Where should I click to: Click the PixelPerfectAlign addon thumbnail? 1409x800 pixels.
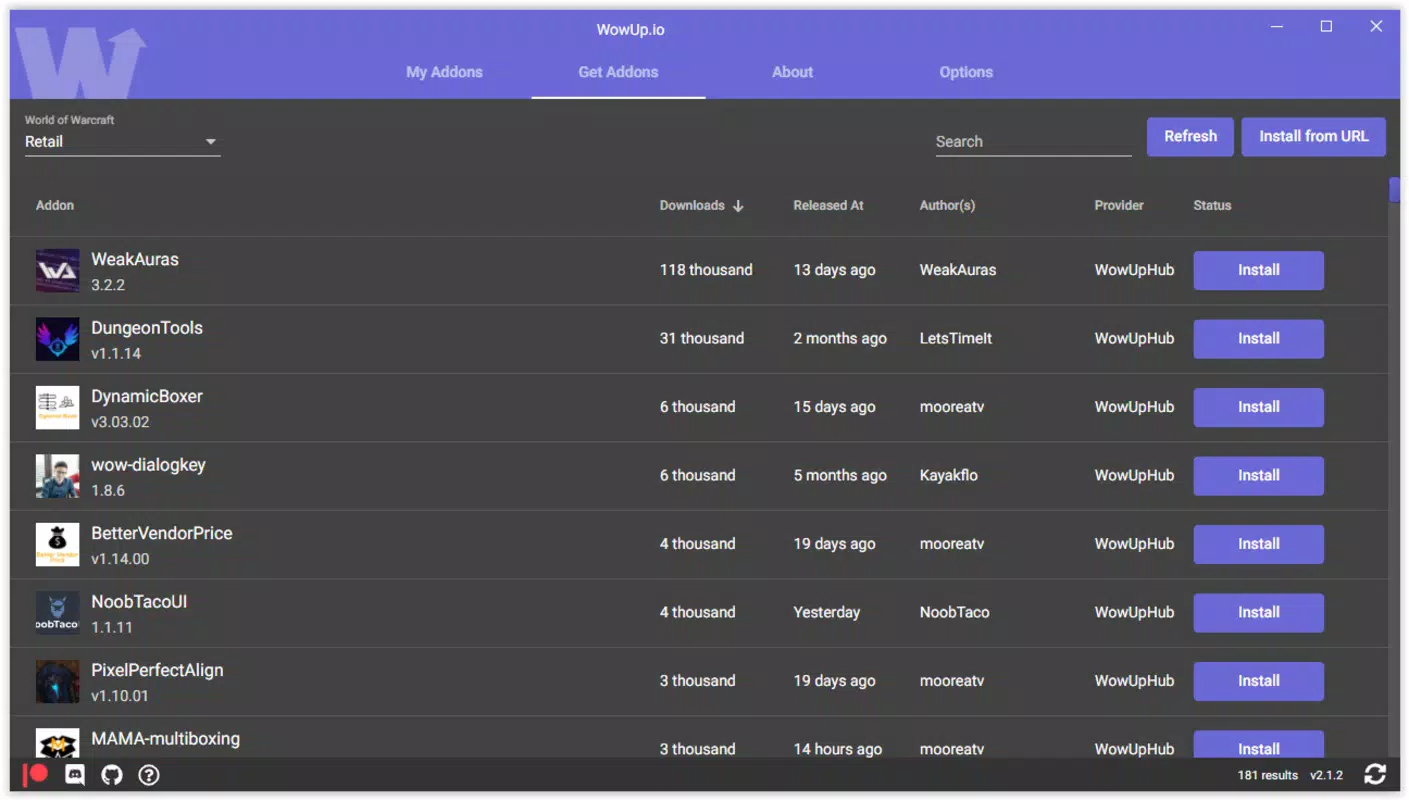57,682
